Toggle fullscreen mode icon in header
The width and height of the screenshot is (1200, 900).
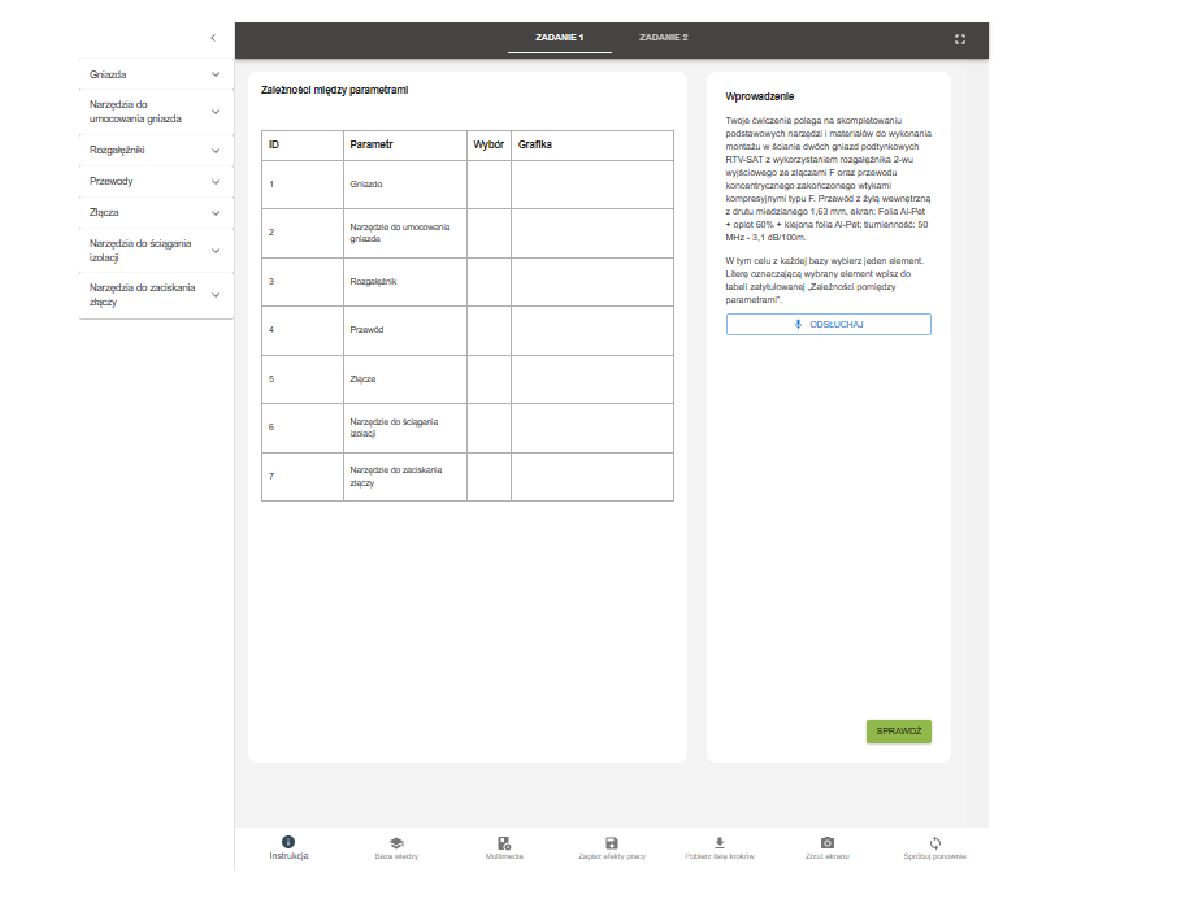pyautogui.click(x=960, y=39)
